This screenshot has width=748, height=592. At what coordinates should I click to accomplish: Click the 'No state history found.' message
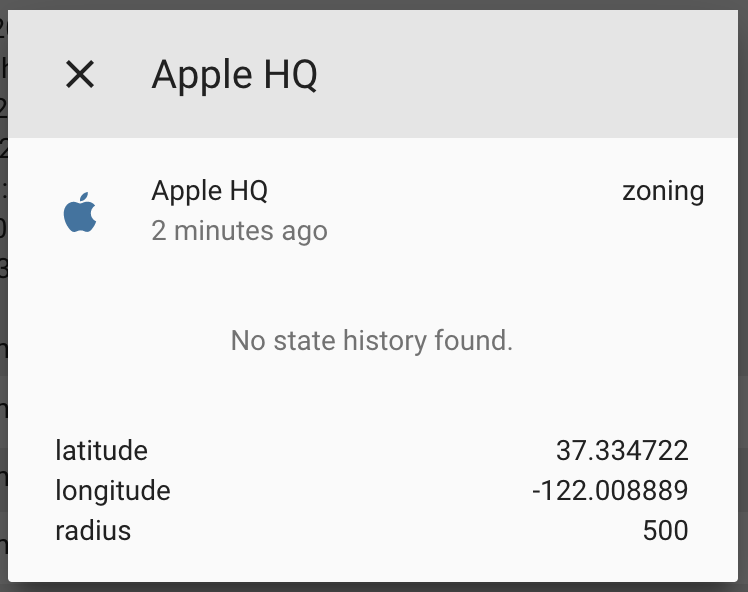pos(372,341)
